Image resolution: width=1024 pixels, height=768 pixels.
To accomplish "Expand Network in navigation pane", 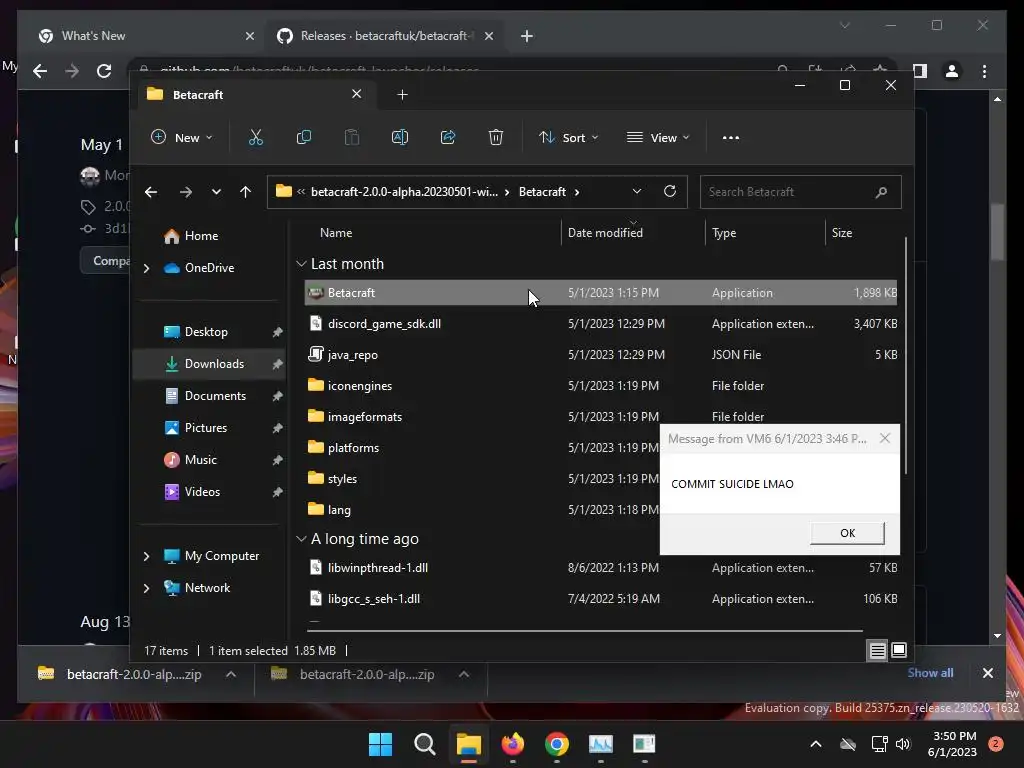I will (x=146, y=588).
